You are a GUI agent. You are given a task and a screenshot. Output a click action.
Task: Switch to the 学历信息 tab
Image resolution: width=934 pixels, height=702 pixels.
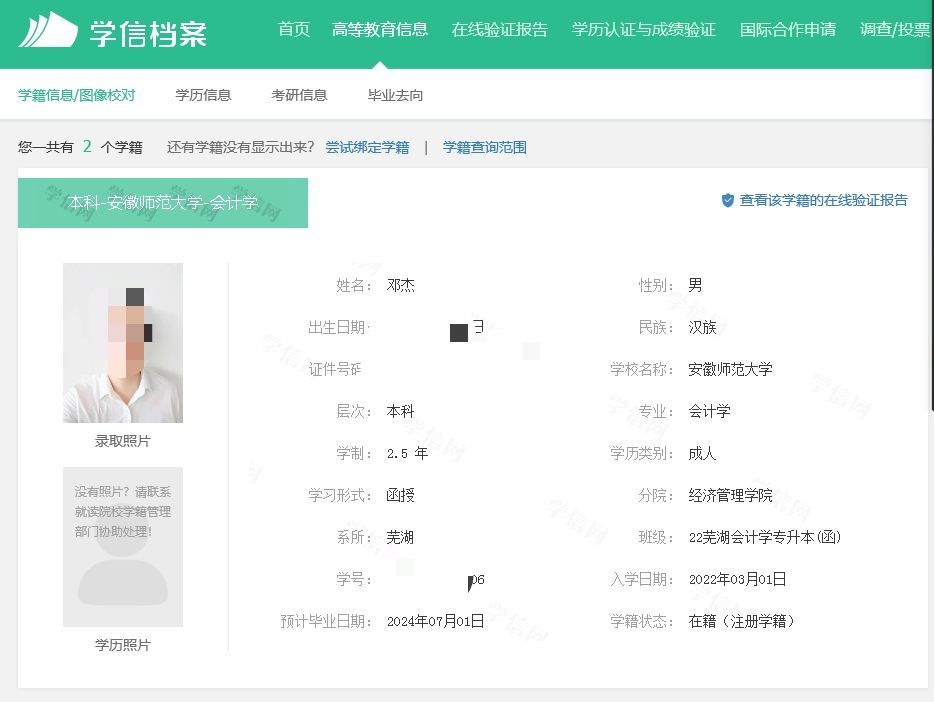click(x=203, y=95)
